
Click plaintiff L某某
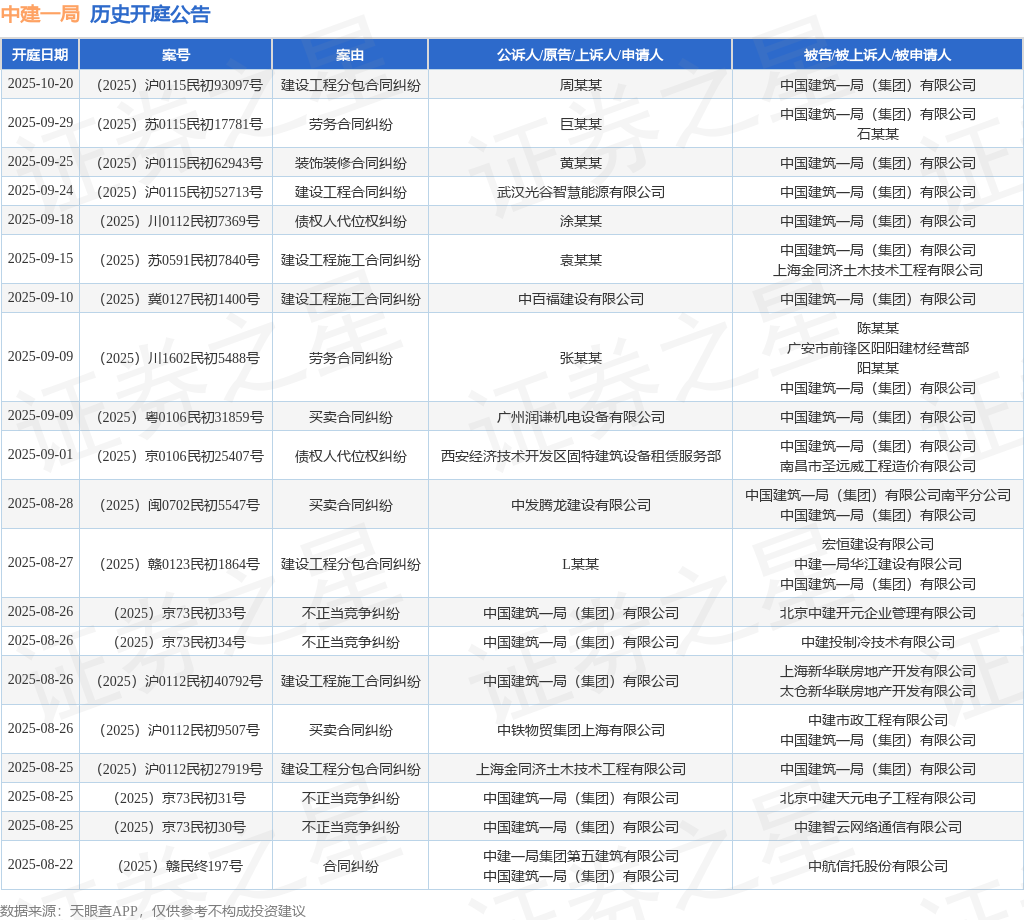pos(581,563)
